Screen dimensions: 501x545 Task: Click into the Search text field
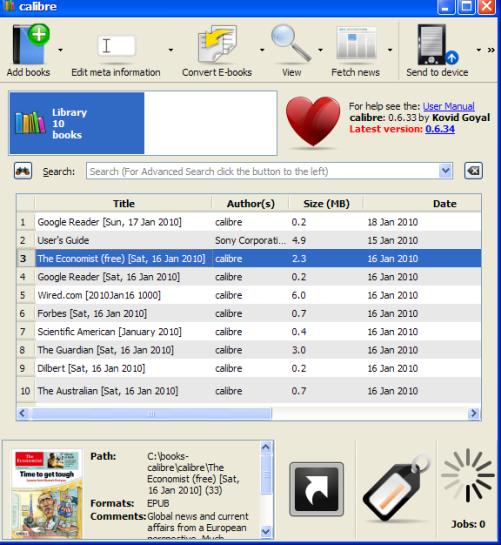tap(262, 171)
